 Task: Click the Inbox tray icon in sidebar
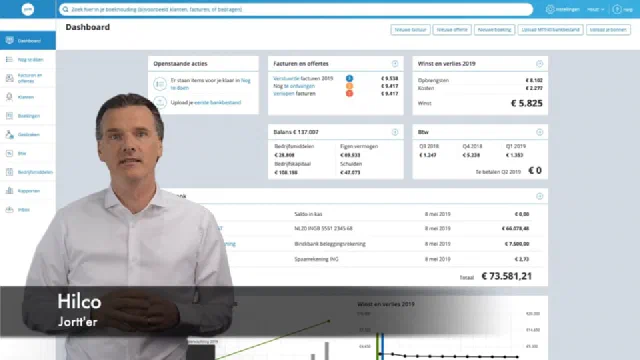coord(9,209)
